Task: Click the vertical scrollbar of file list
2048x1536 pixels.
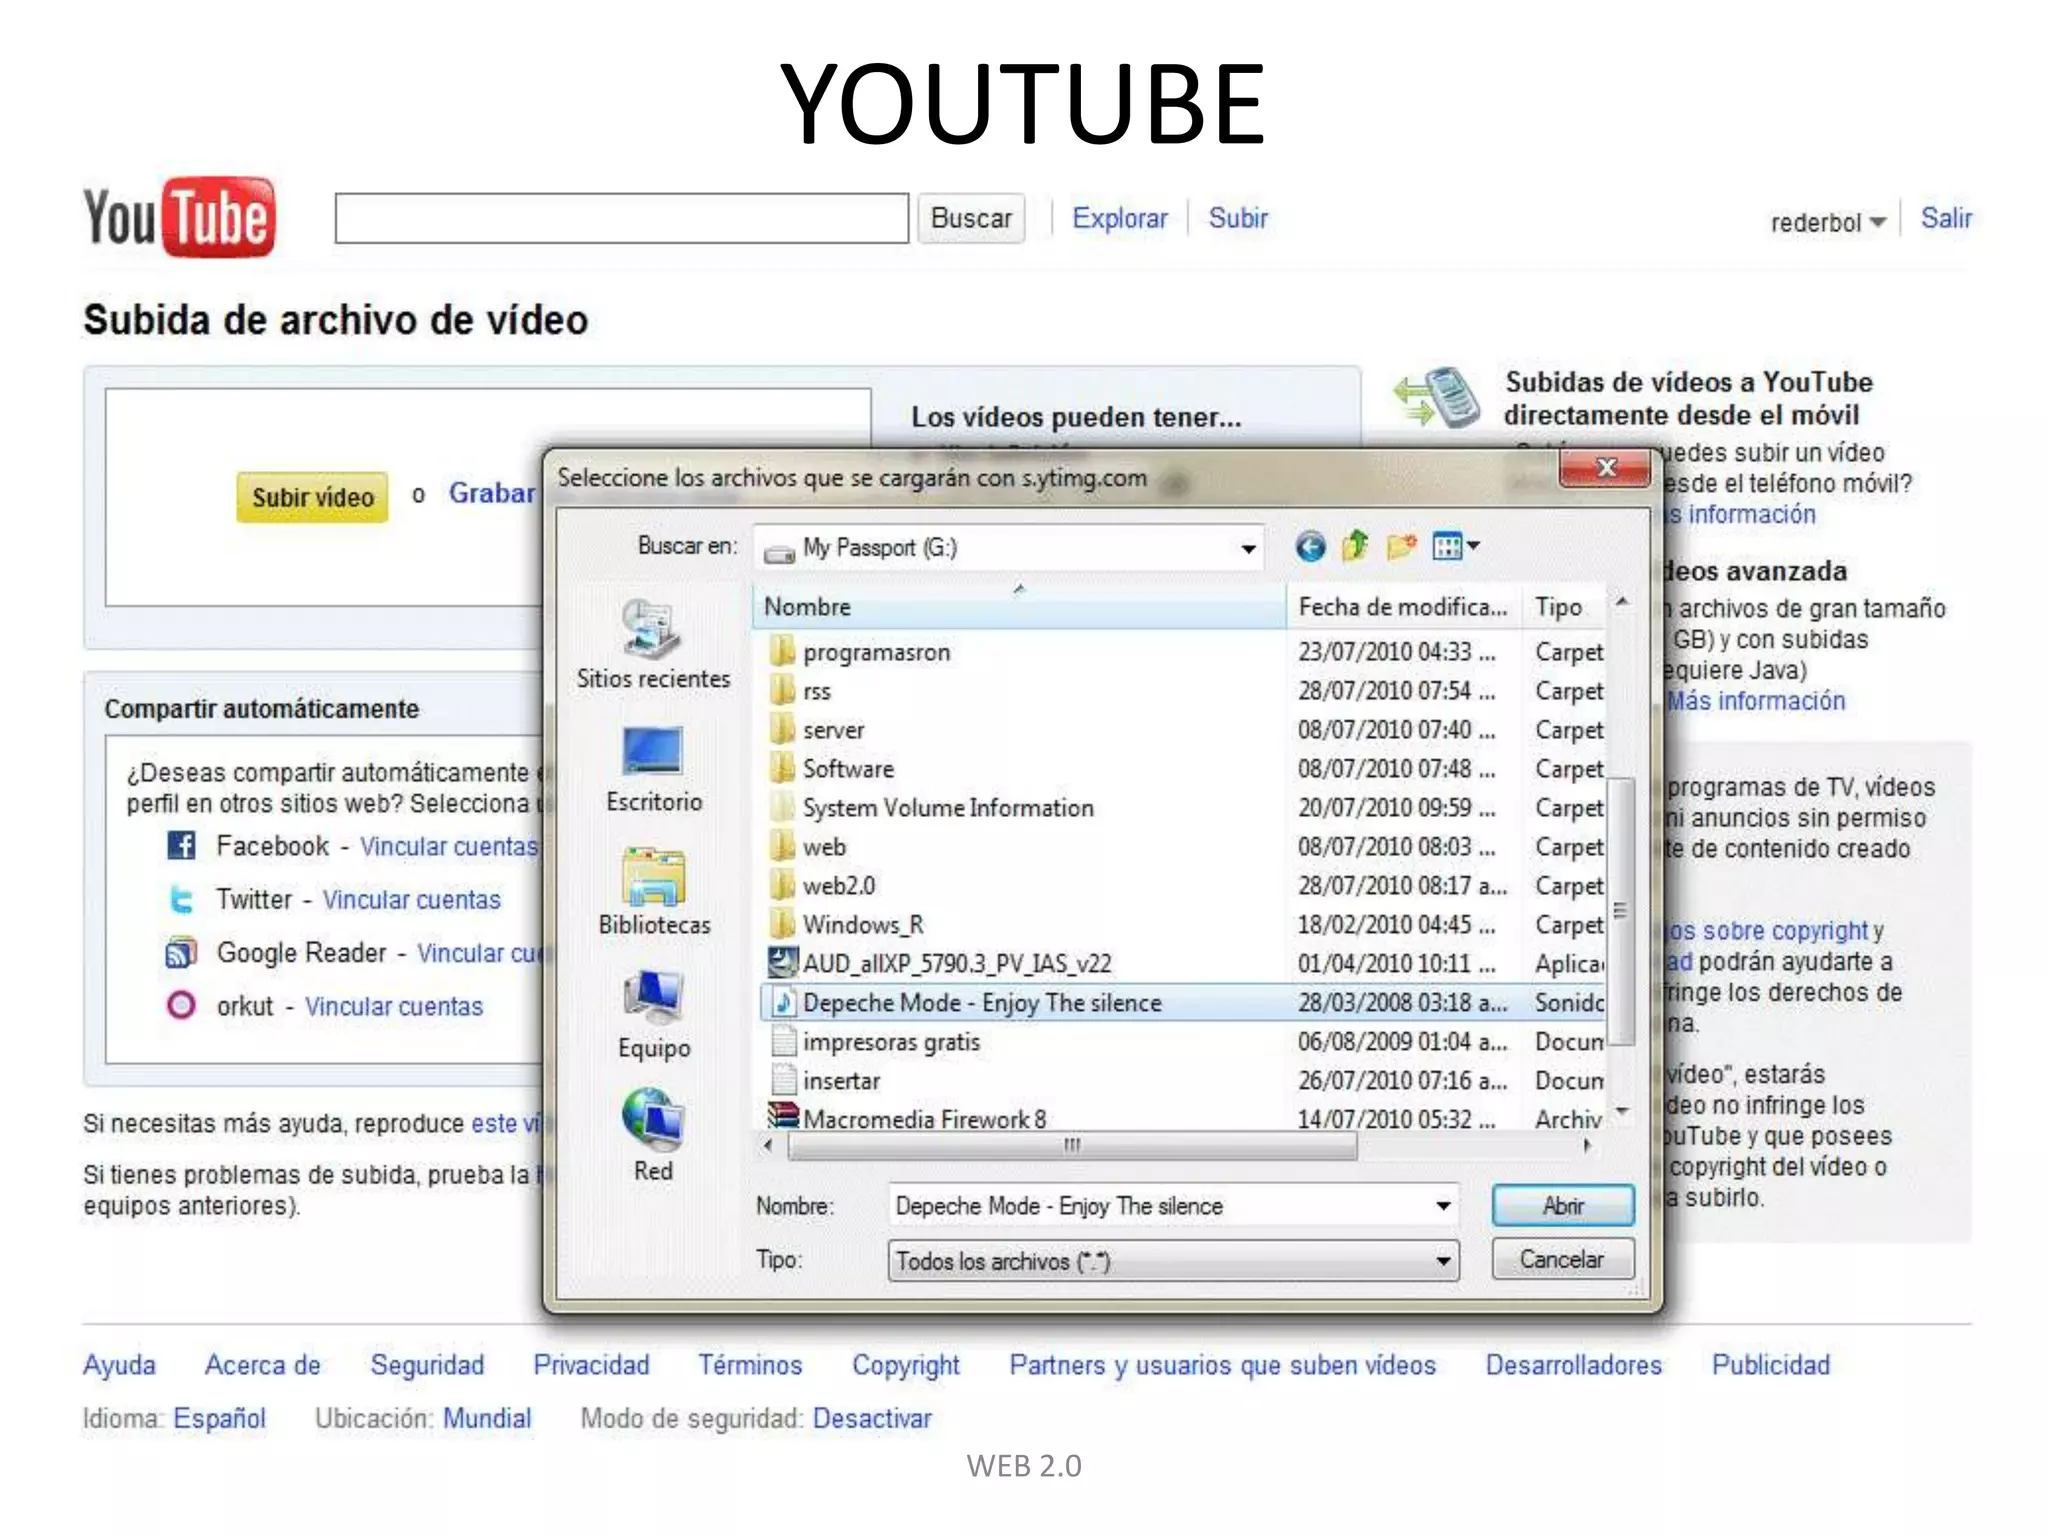Action: click(1622, 911)
